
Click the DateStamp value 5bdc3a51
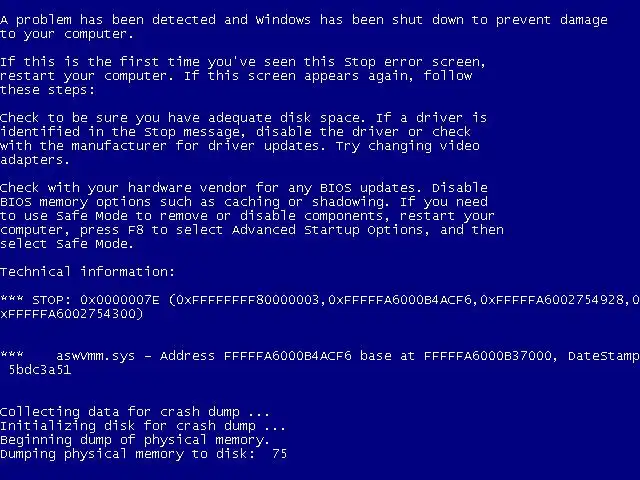[x=40, y=370]
